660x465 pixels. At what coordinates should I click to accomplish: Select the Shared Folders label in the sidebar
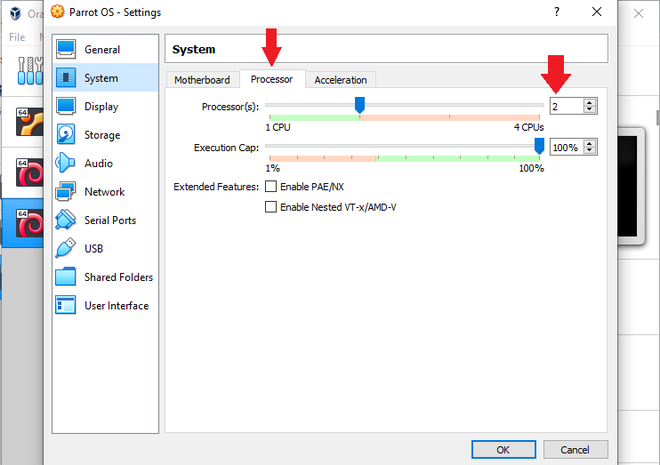(119, 277)
